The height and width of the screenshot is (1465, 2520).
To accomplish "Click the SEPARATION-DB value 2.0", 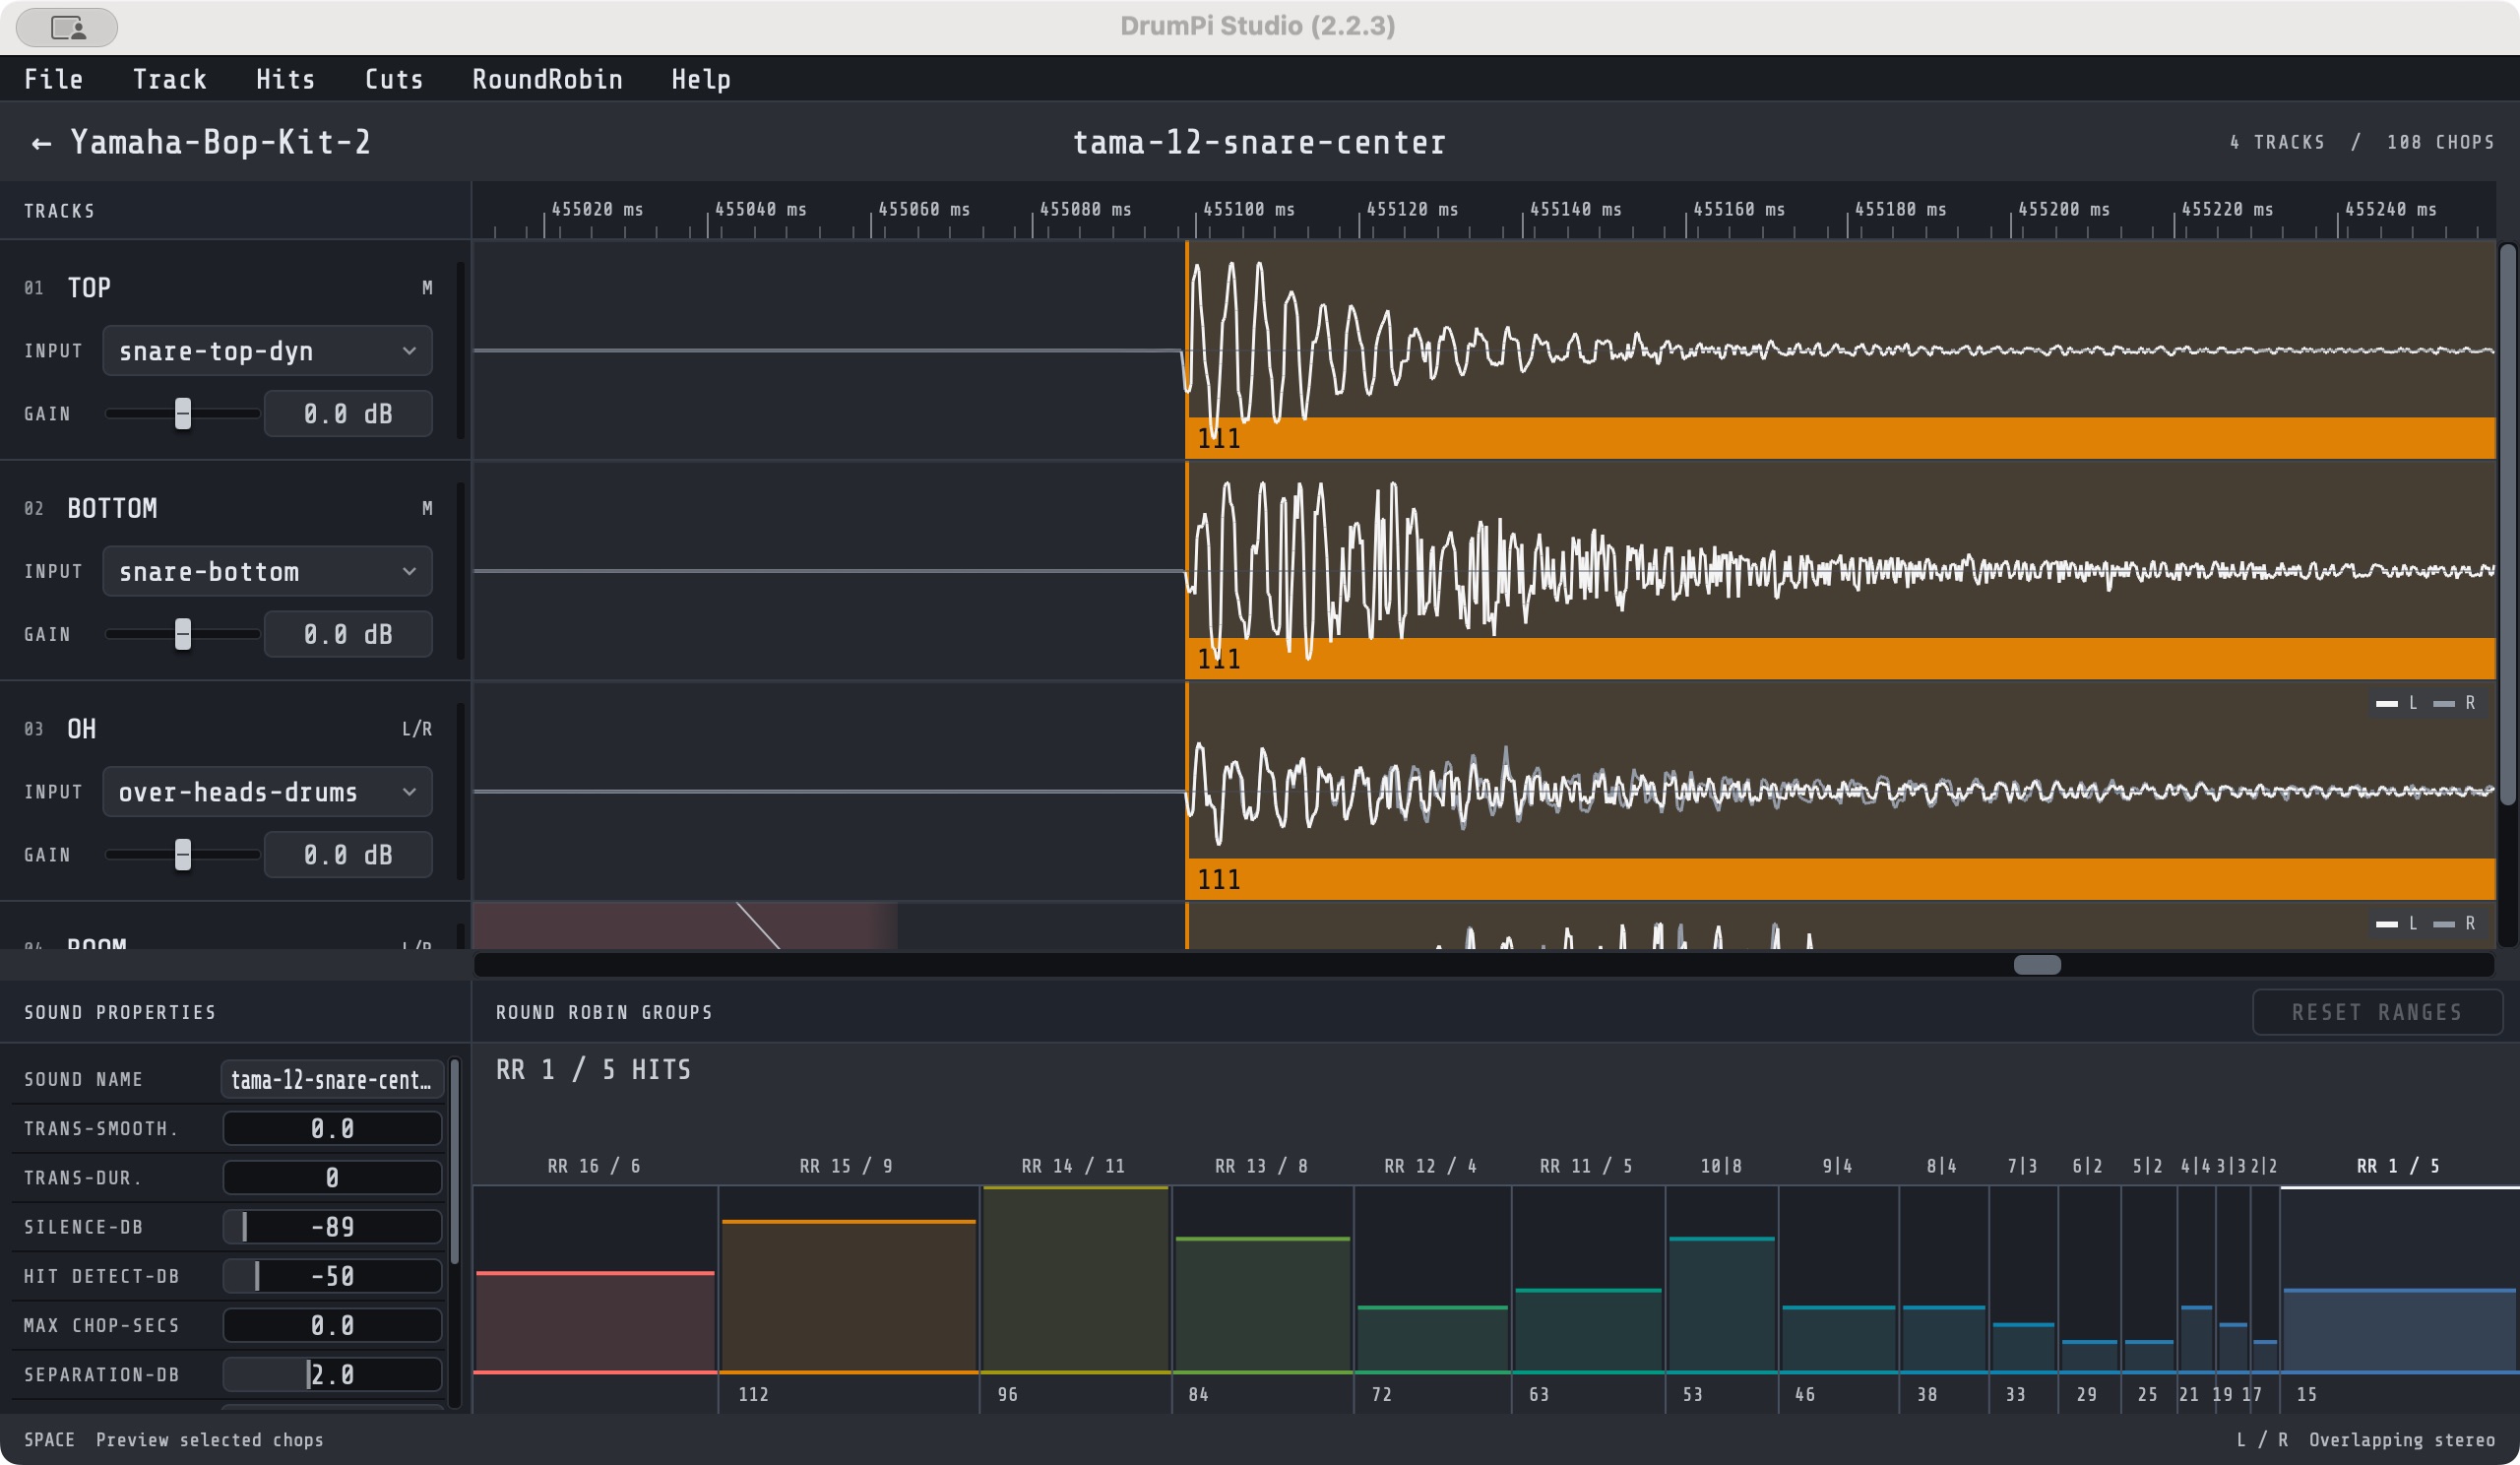I will (332, 1374).
